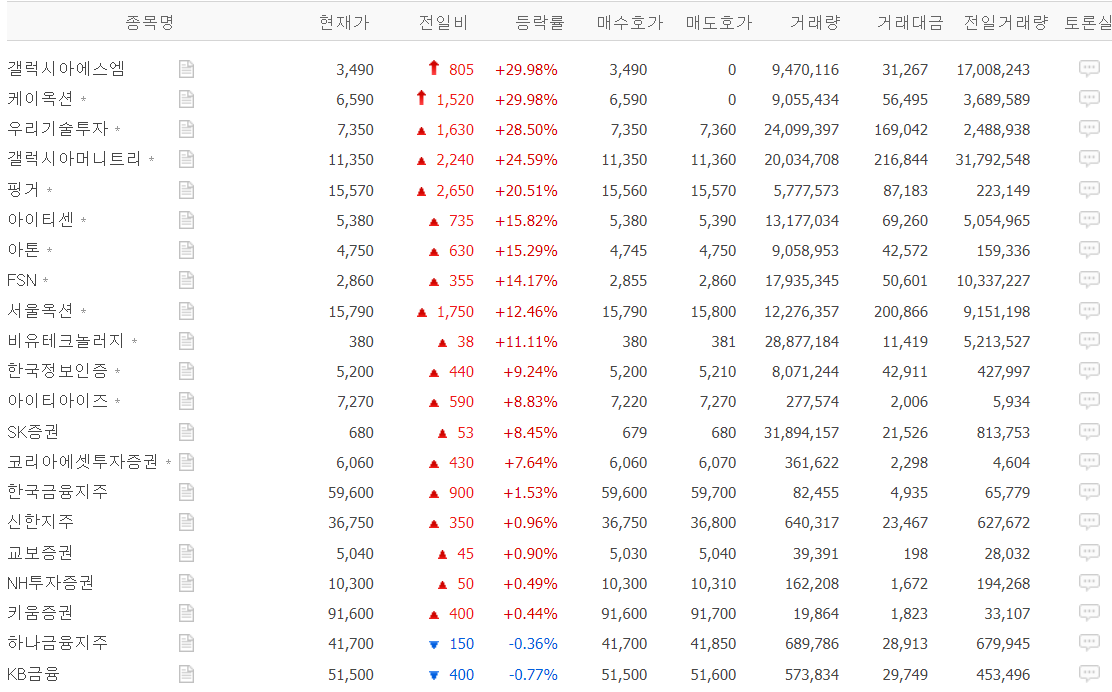
Task: Click the 거래대금 column header
Action: coord(910,23)
